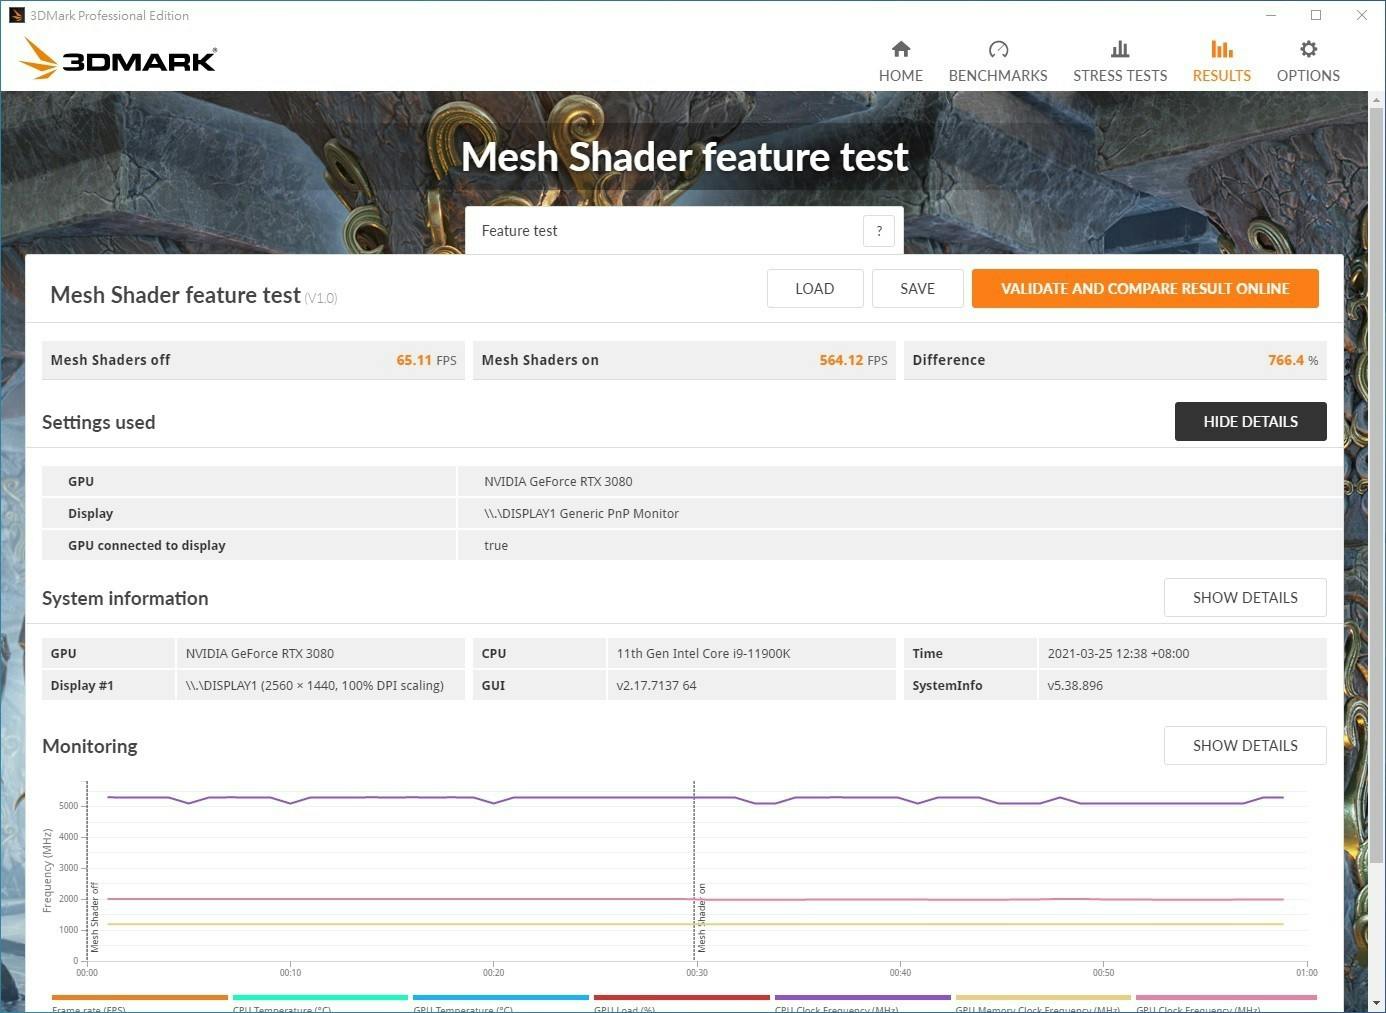Switch to the STRESS TESTS tab label
The width and height of the screenshot is (1386, 1013).
1119,76
